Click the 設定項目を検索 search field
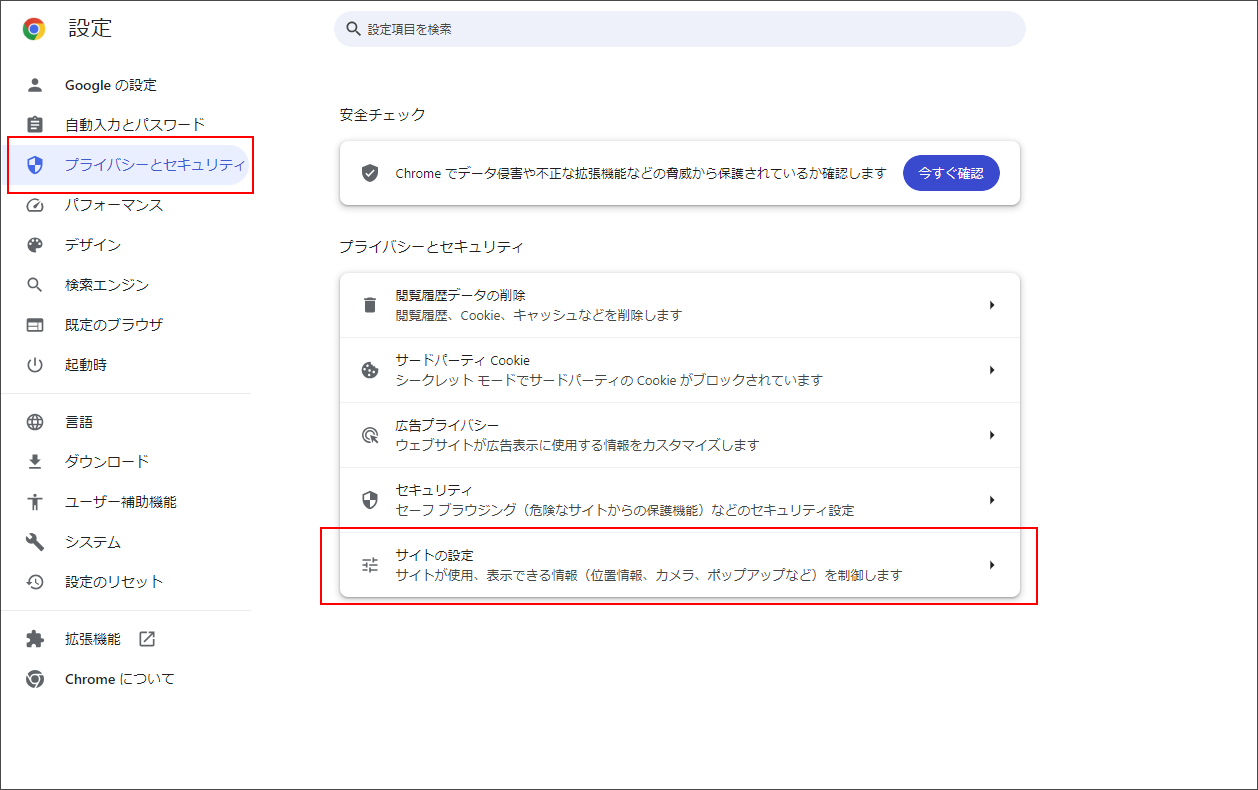This screenshot has height=790, width=1258. click(x=680, y=29)
